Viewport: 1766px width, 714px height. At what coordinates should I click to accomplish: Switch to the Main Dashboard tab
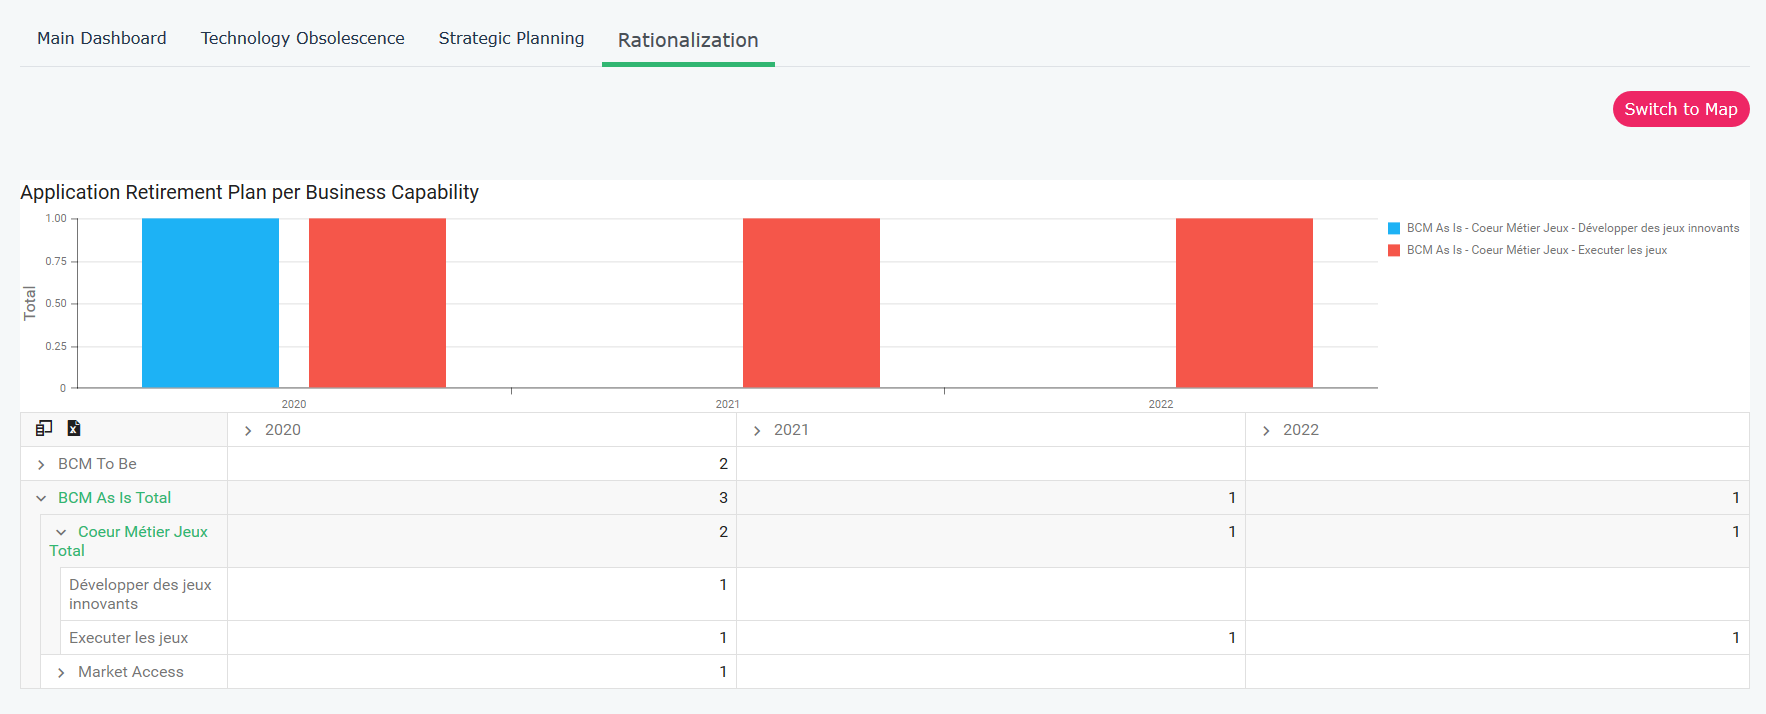102,38
